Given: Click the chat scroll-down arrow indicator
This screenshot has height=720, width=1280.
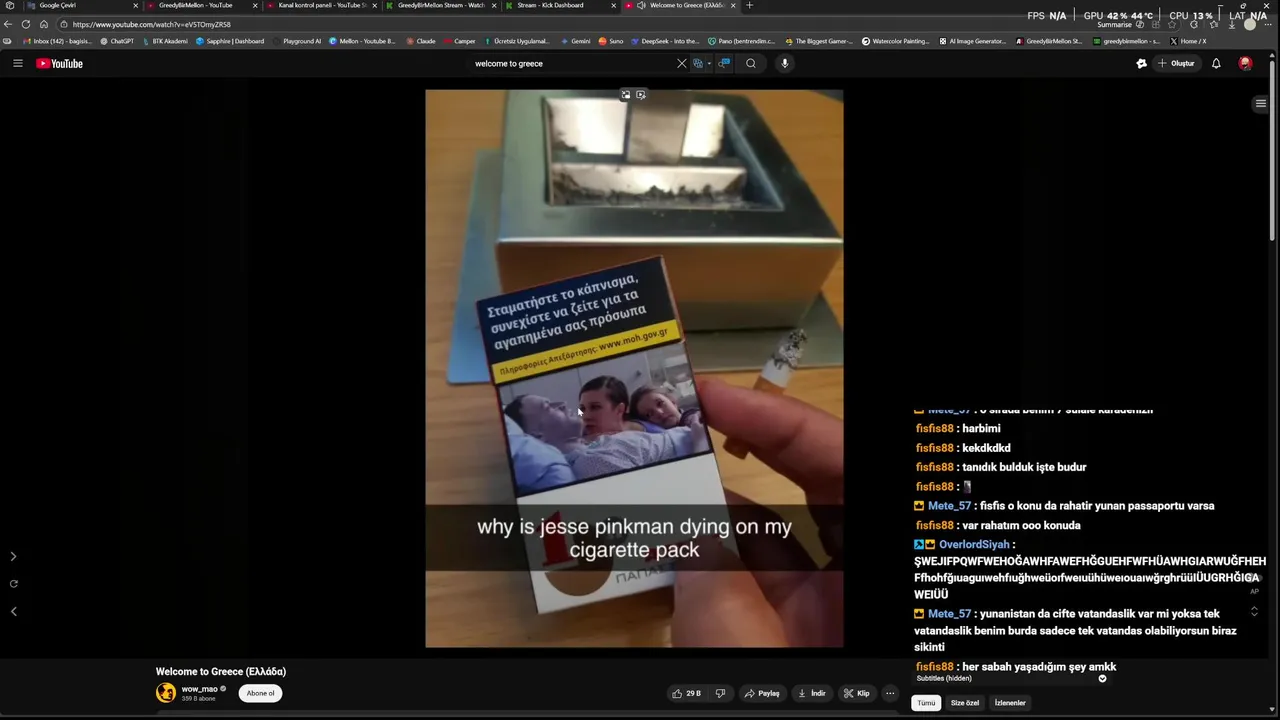Looking at the screenshot, I should click(1103, 679).
